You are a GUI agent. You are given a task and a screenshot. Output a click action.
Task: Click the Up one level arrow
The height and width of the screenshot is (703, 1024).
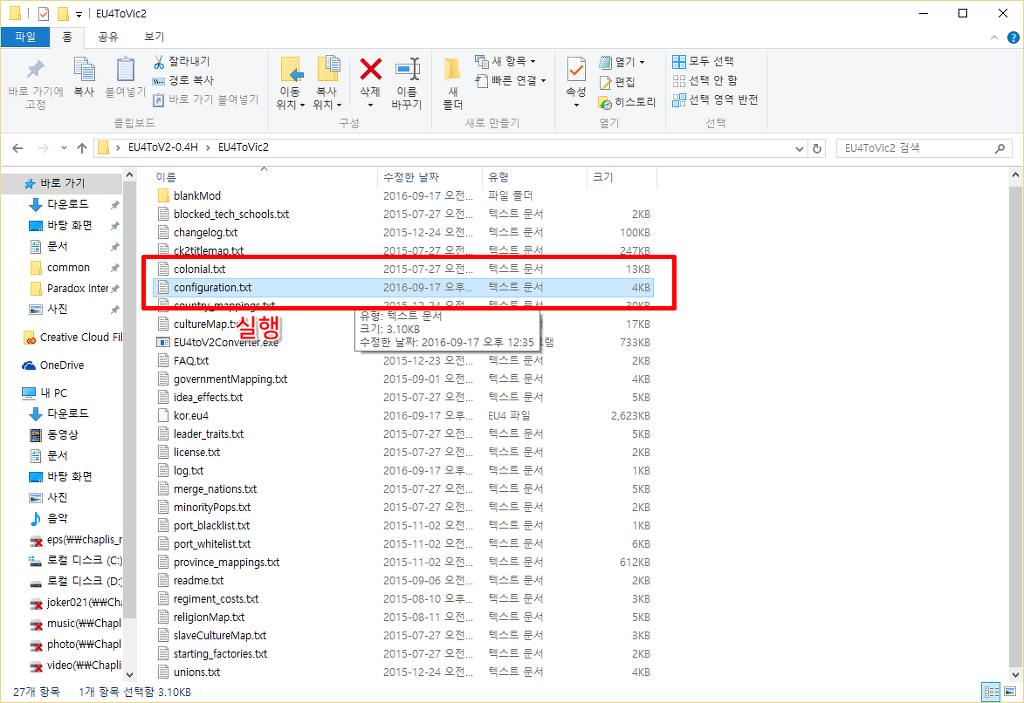pyautogui.click(x=82, y=148)
